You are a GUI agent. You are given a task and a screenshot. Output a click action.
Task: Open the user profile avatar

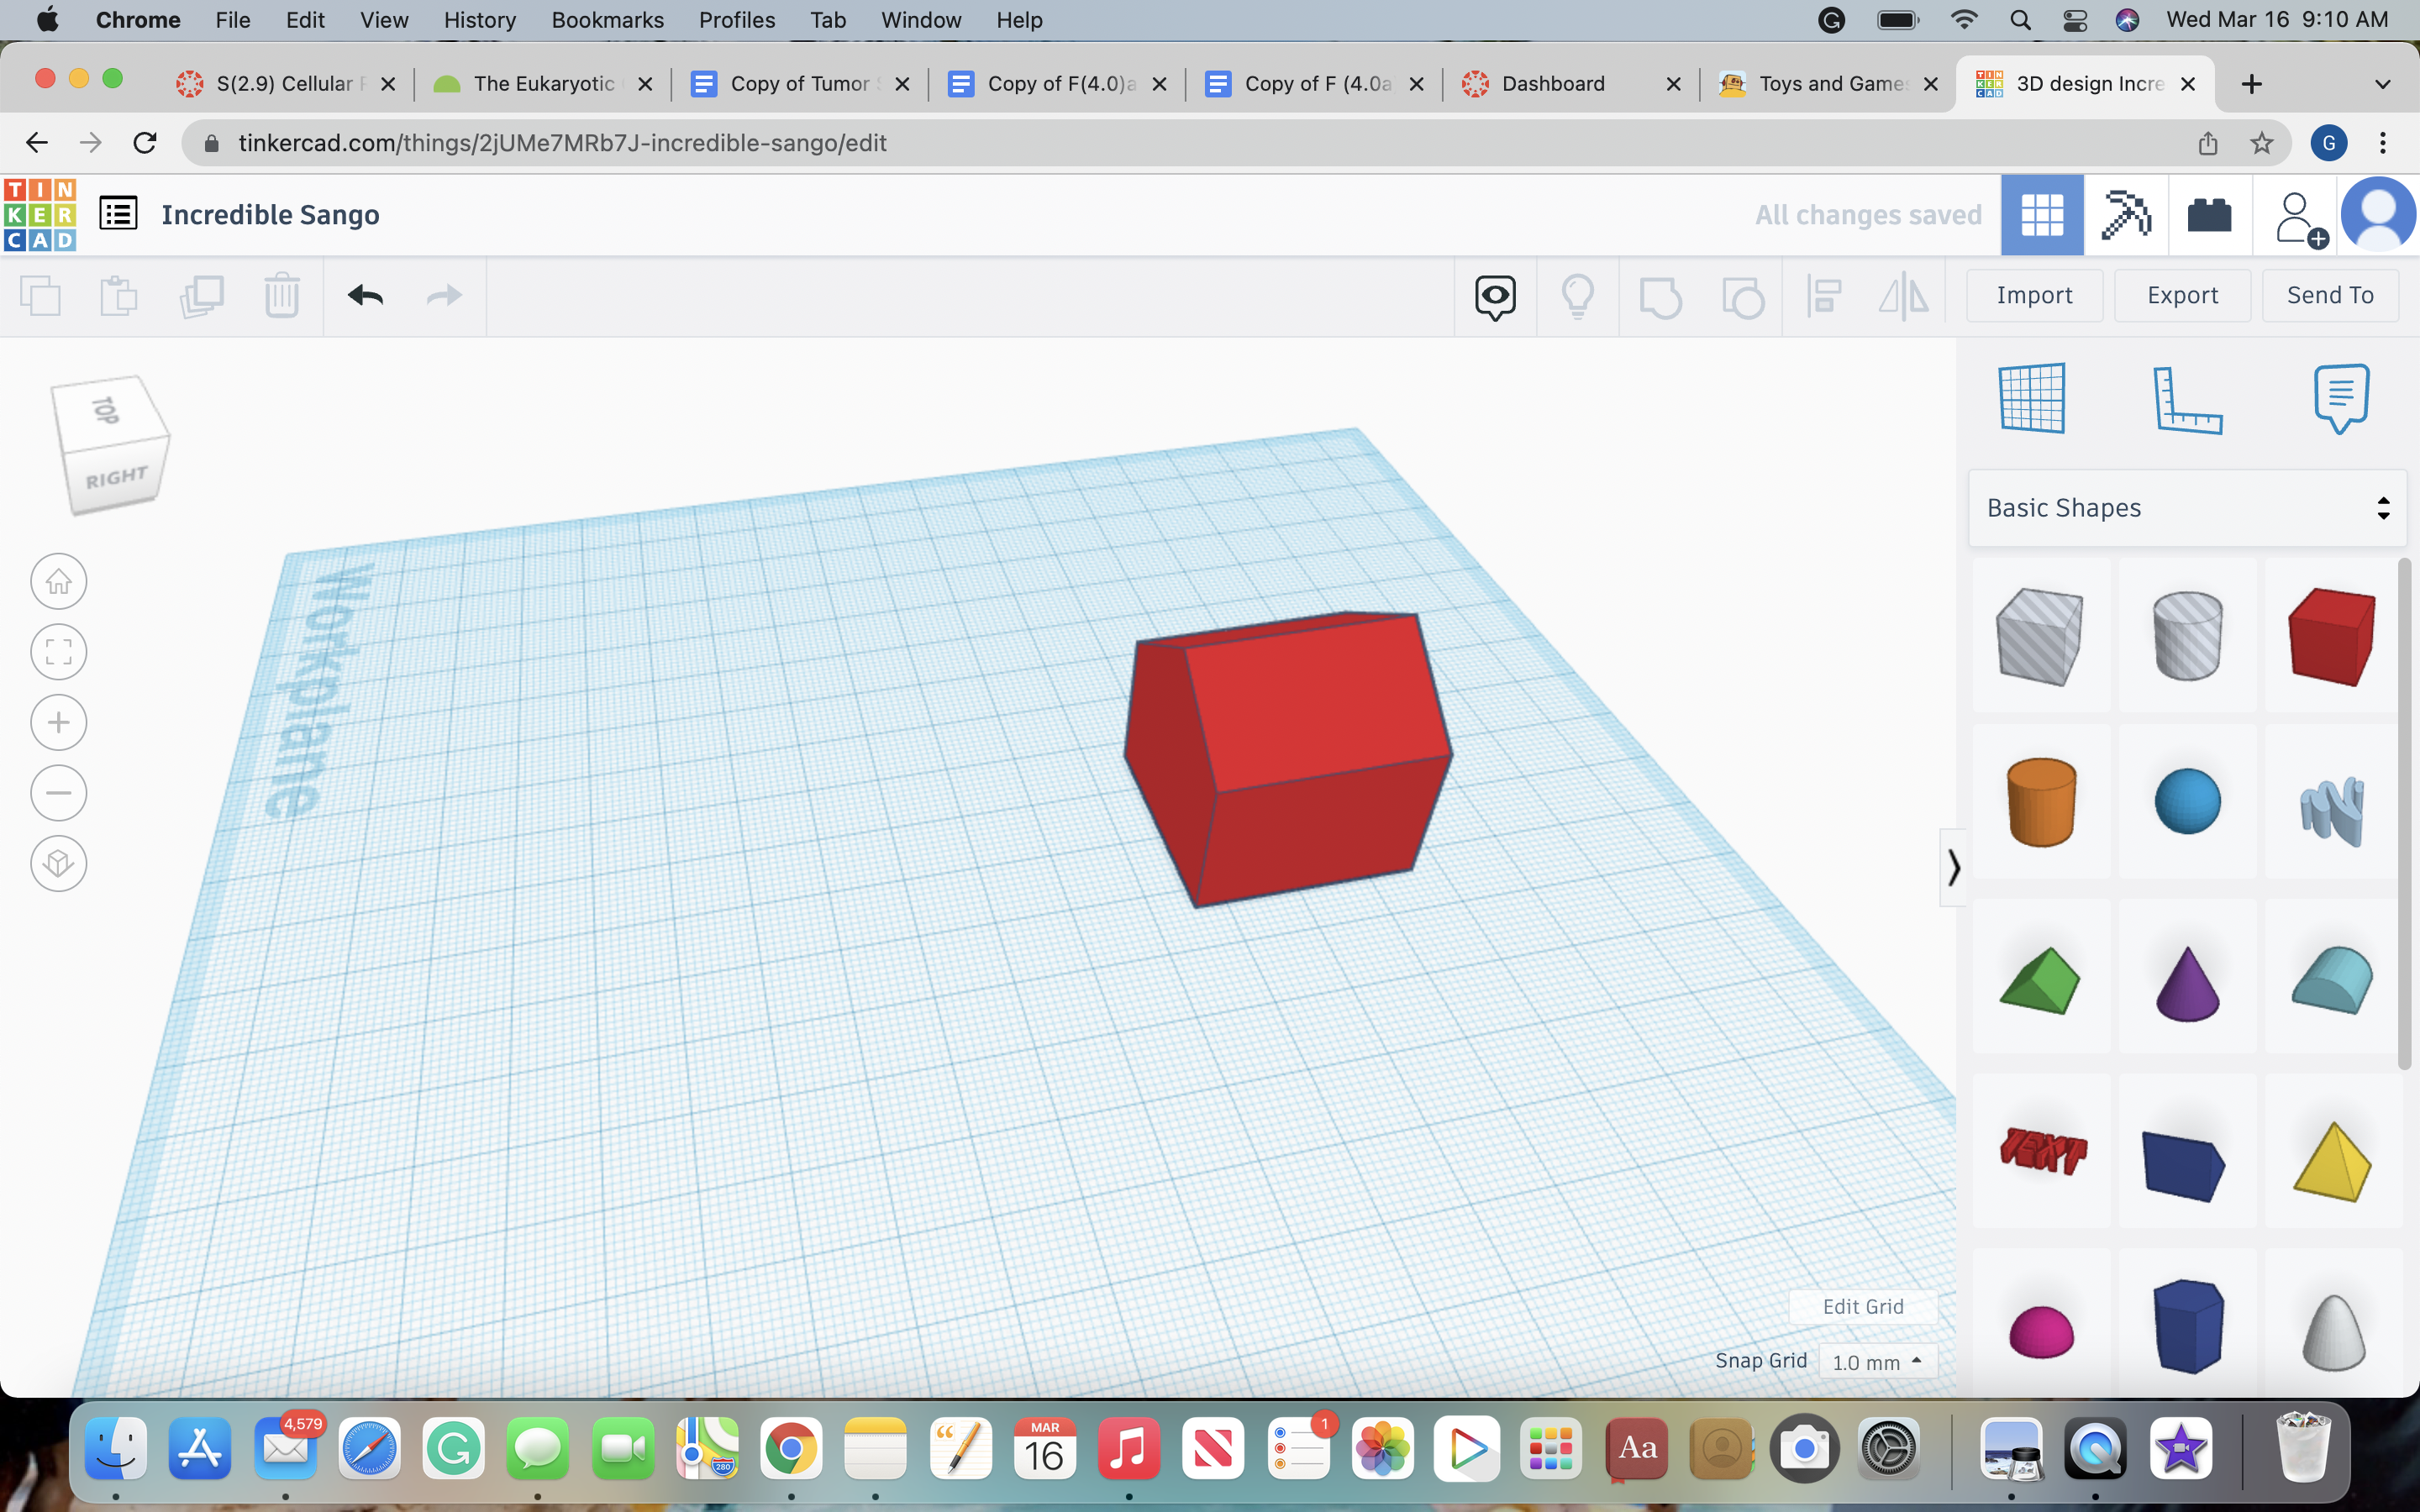[2378, 214]
